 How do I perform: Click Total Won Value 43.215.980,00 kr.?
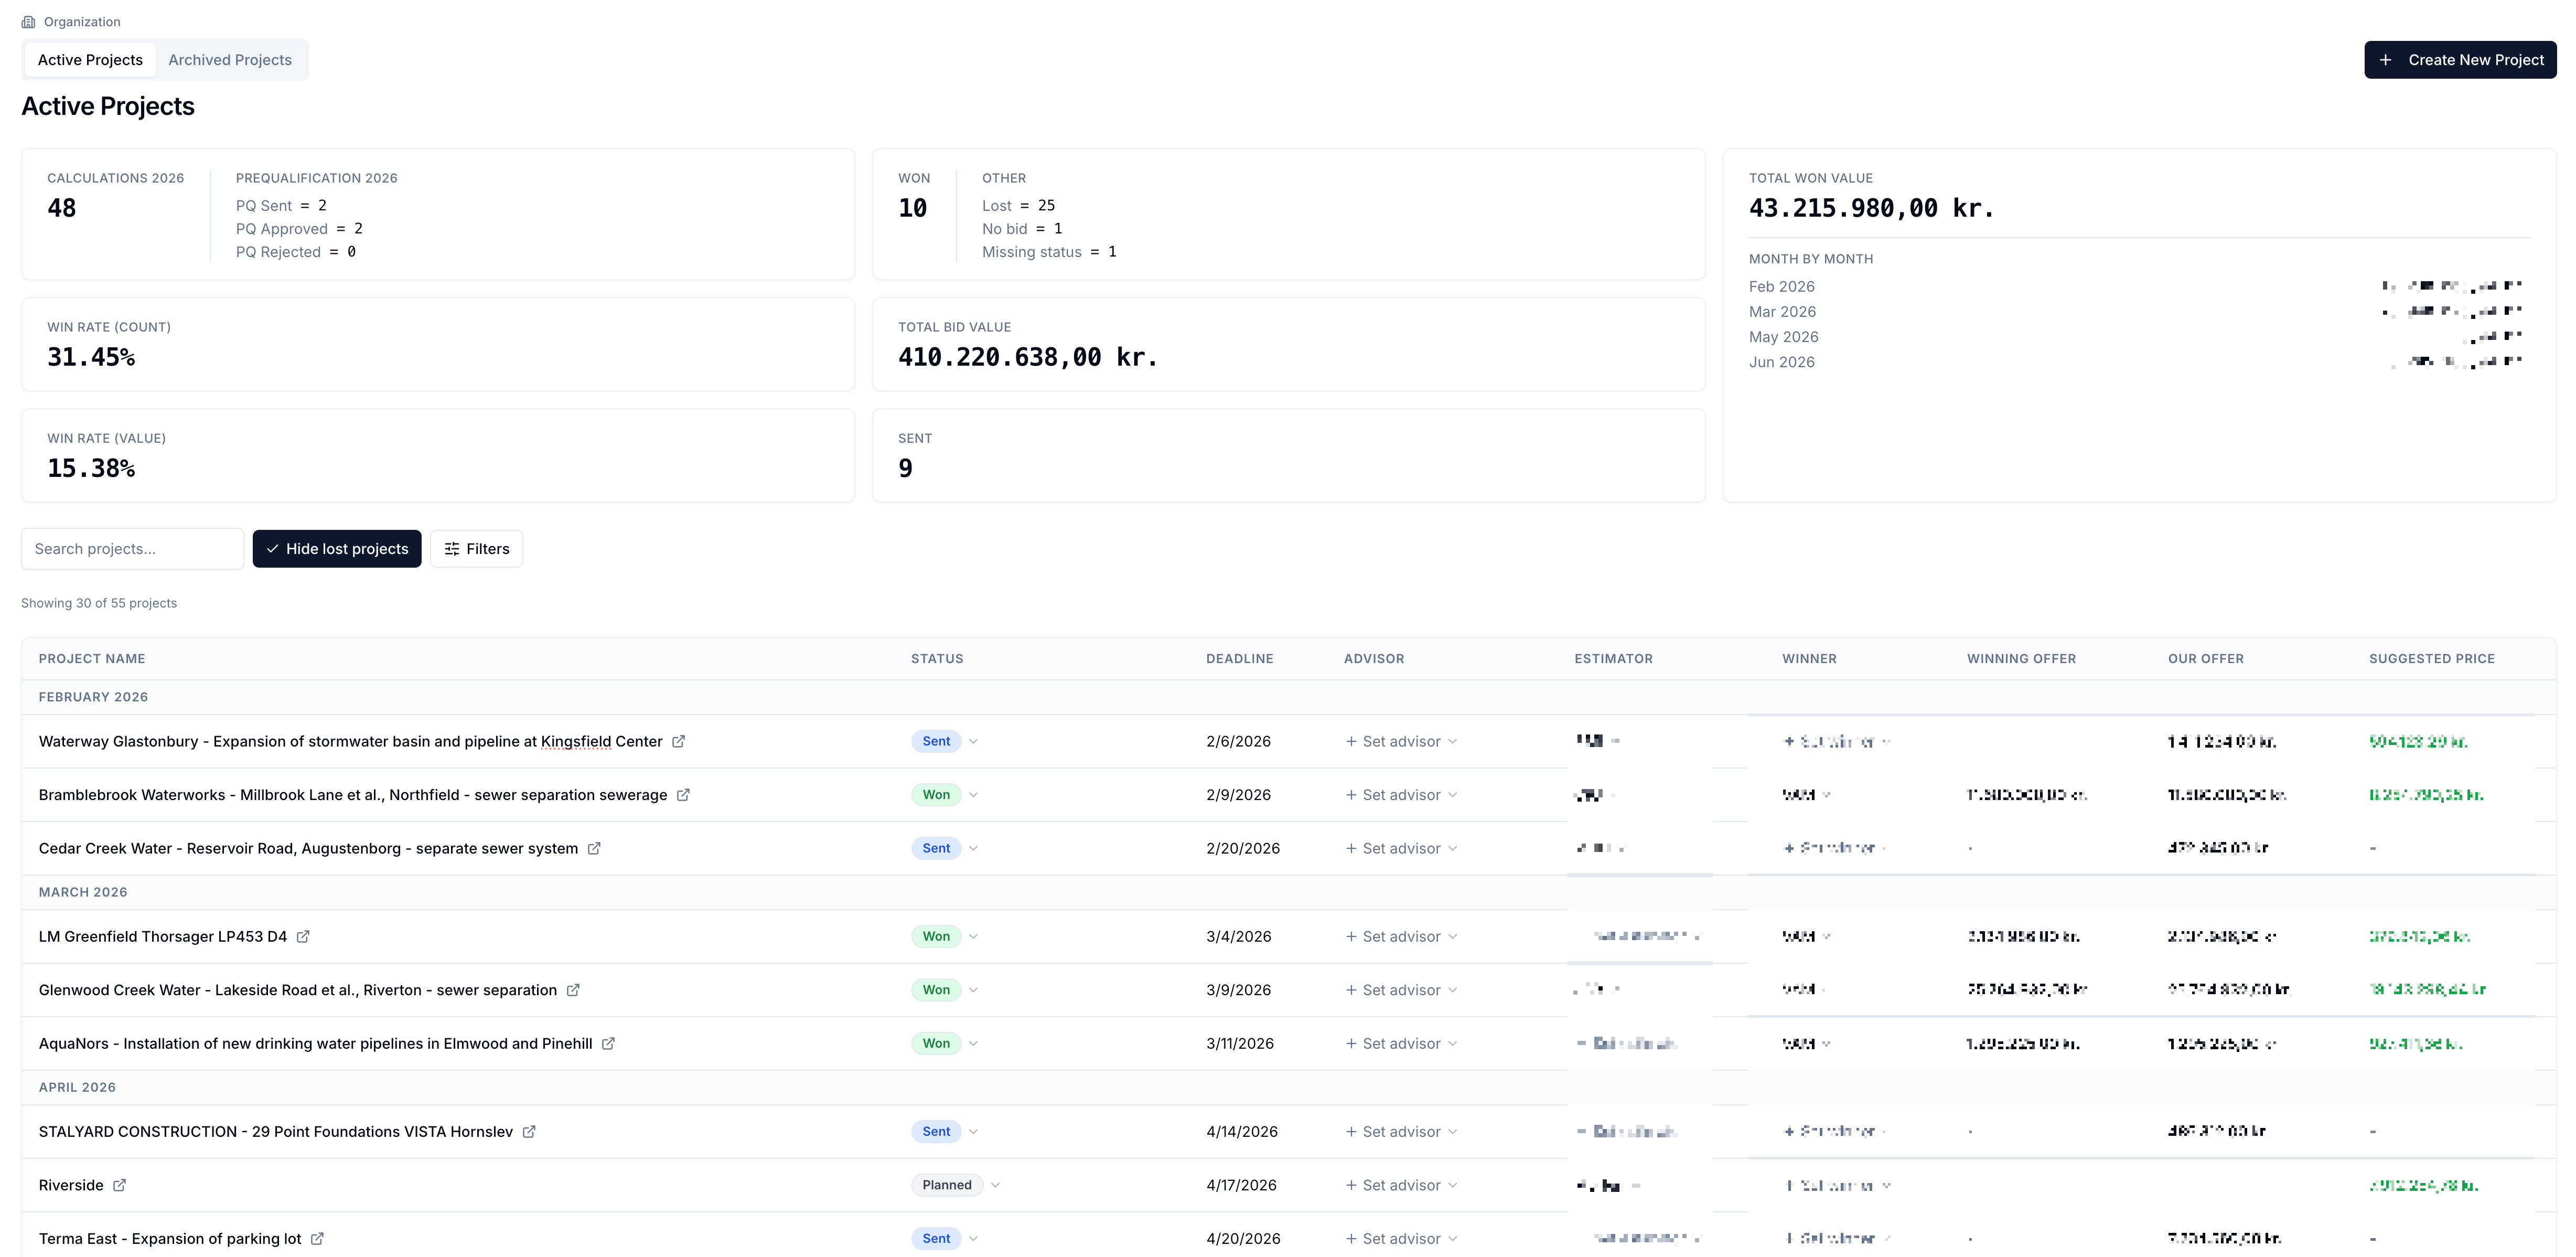click(1871, 208)
